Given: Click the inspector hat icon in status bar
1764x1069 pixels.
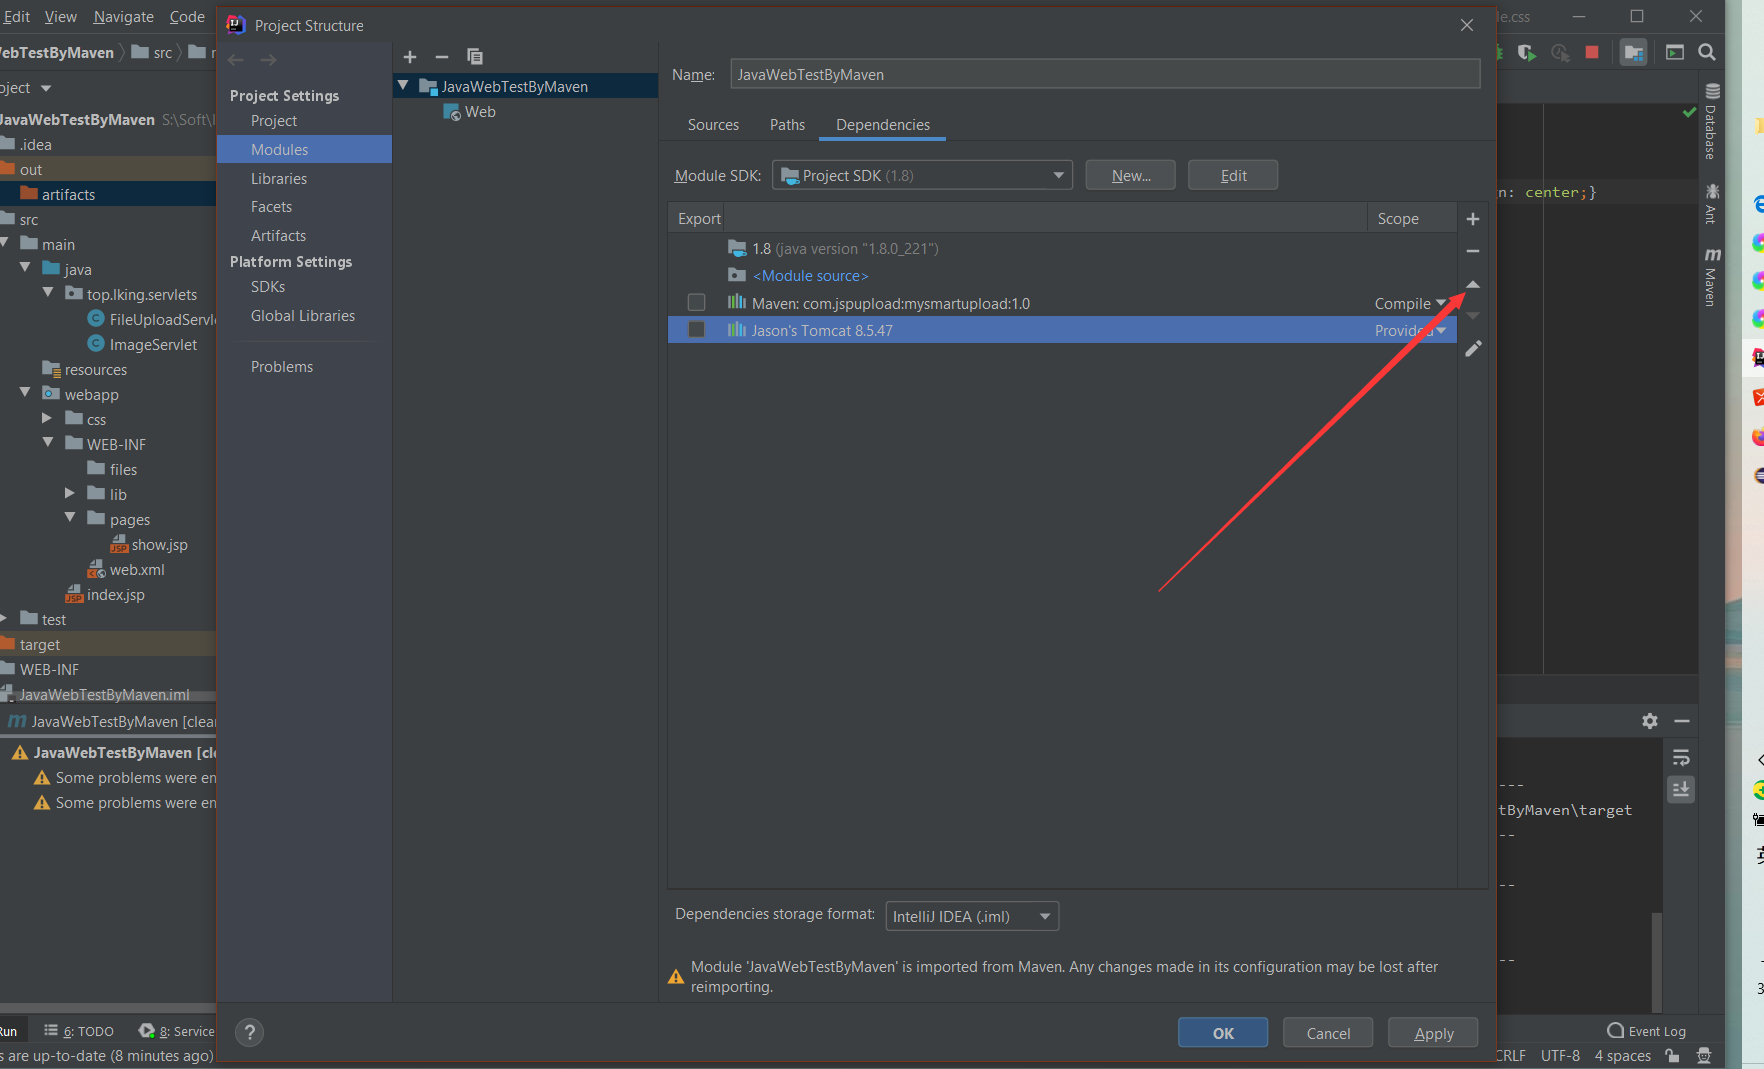Looking at the screenshot, I should [x=1704, y=1056].
